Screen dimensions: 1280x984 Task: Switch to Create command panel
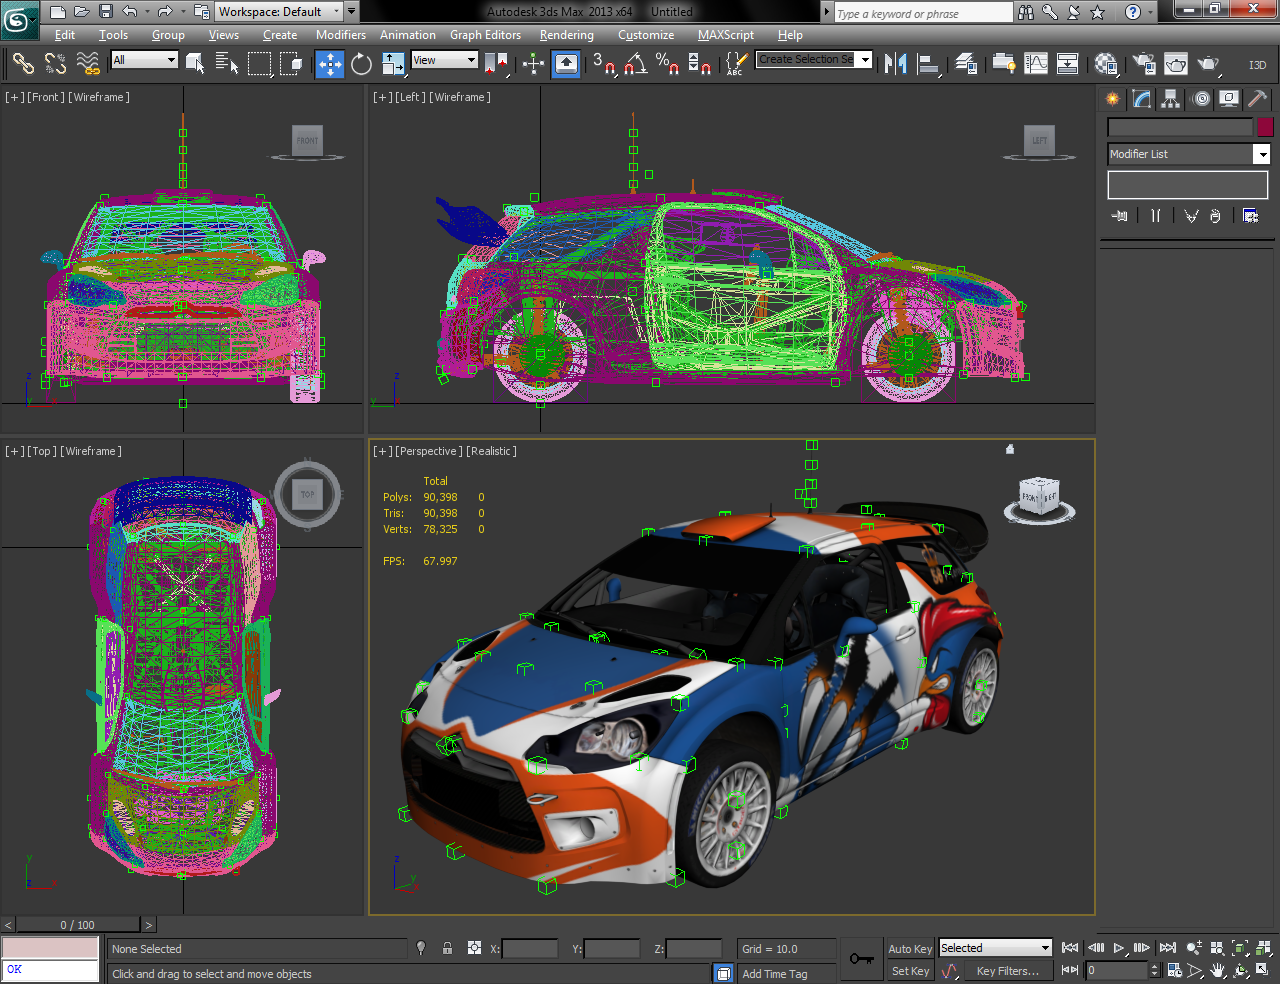pyautogui.click(x=1113, y=98)
